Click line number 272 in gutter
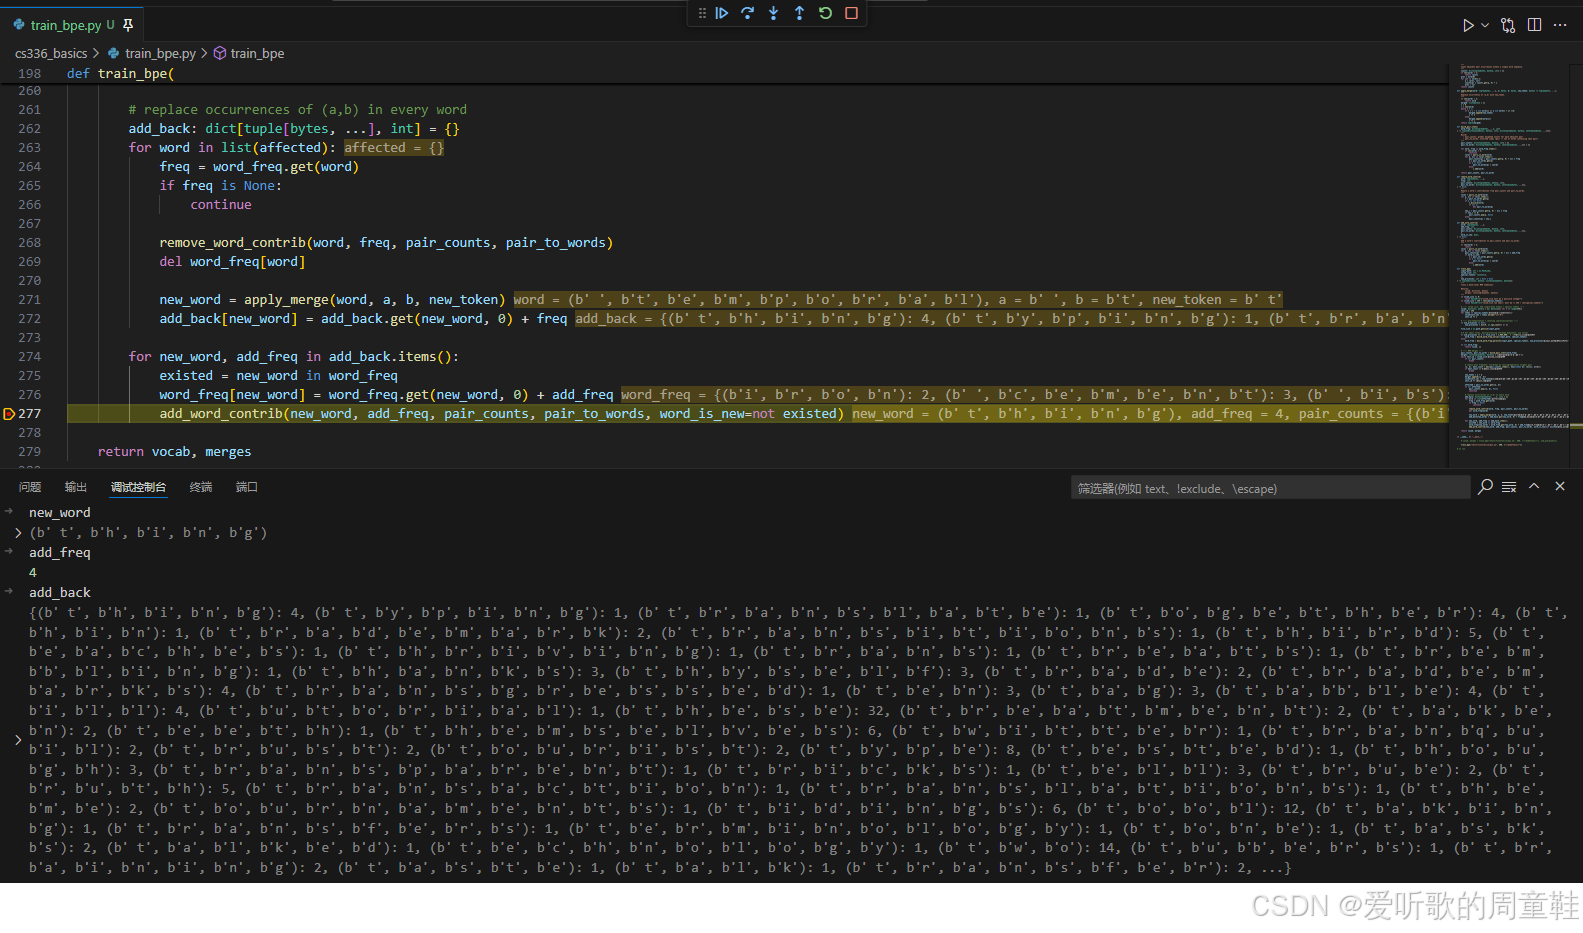This screenshot has width=1583, height=933. click(29, 319)
